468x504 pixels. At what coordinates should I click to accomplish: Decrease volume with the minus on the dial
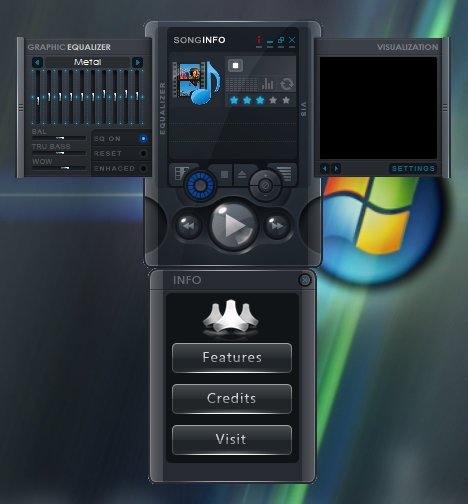(265, 196)
